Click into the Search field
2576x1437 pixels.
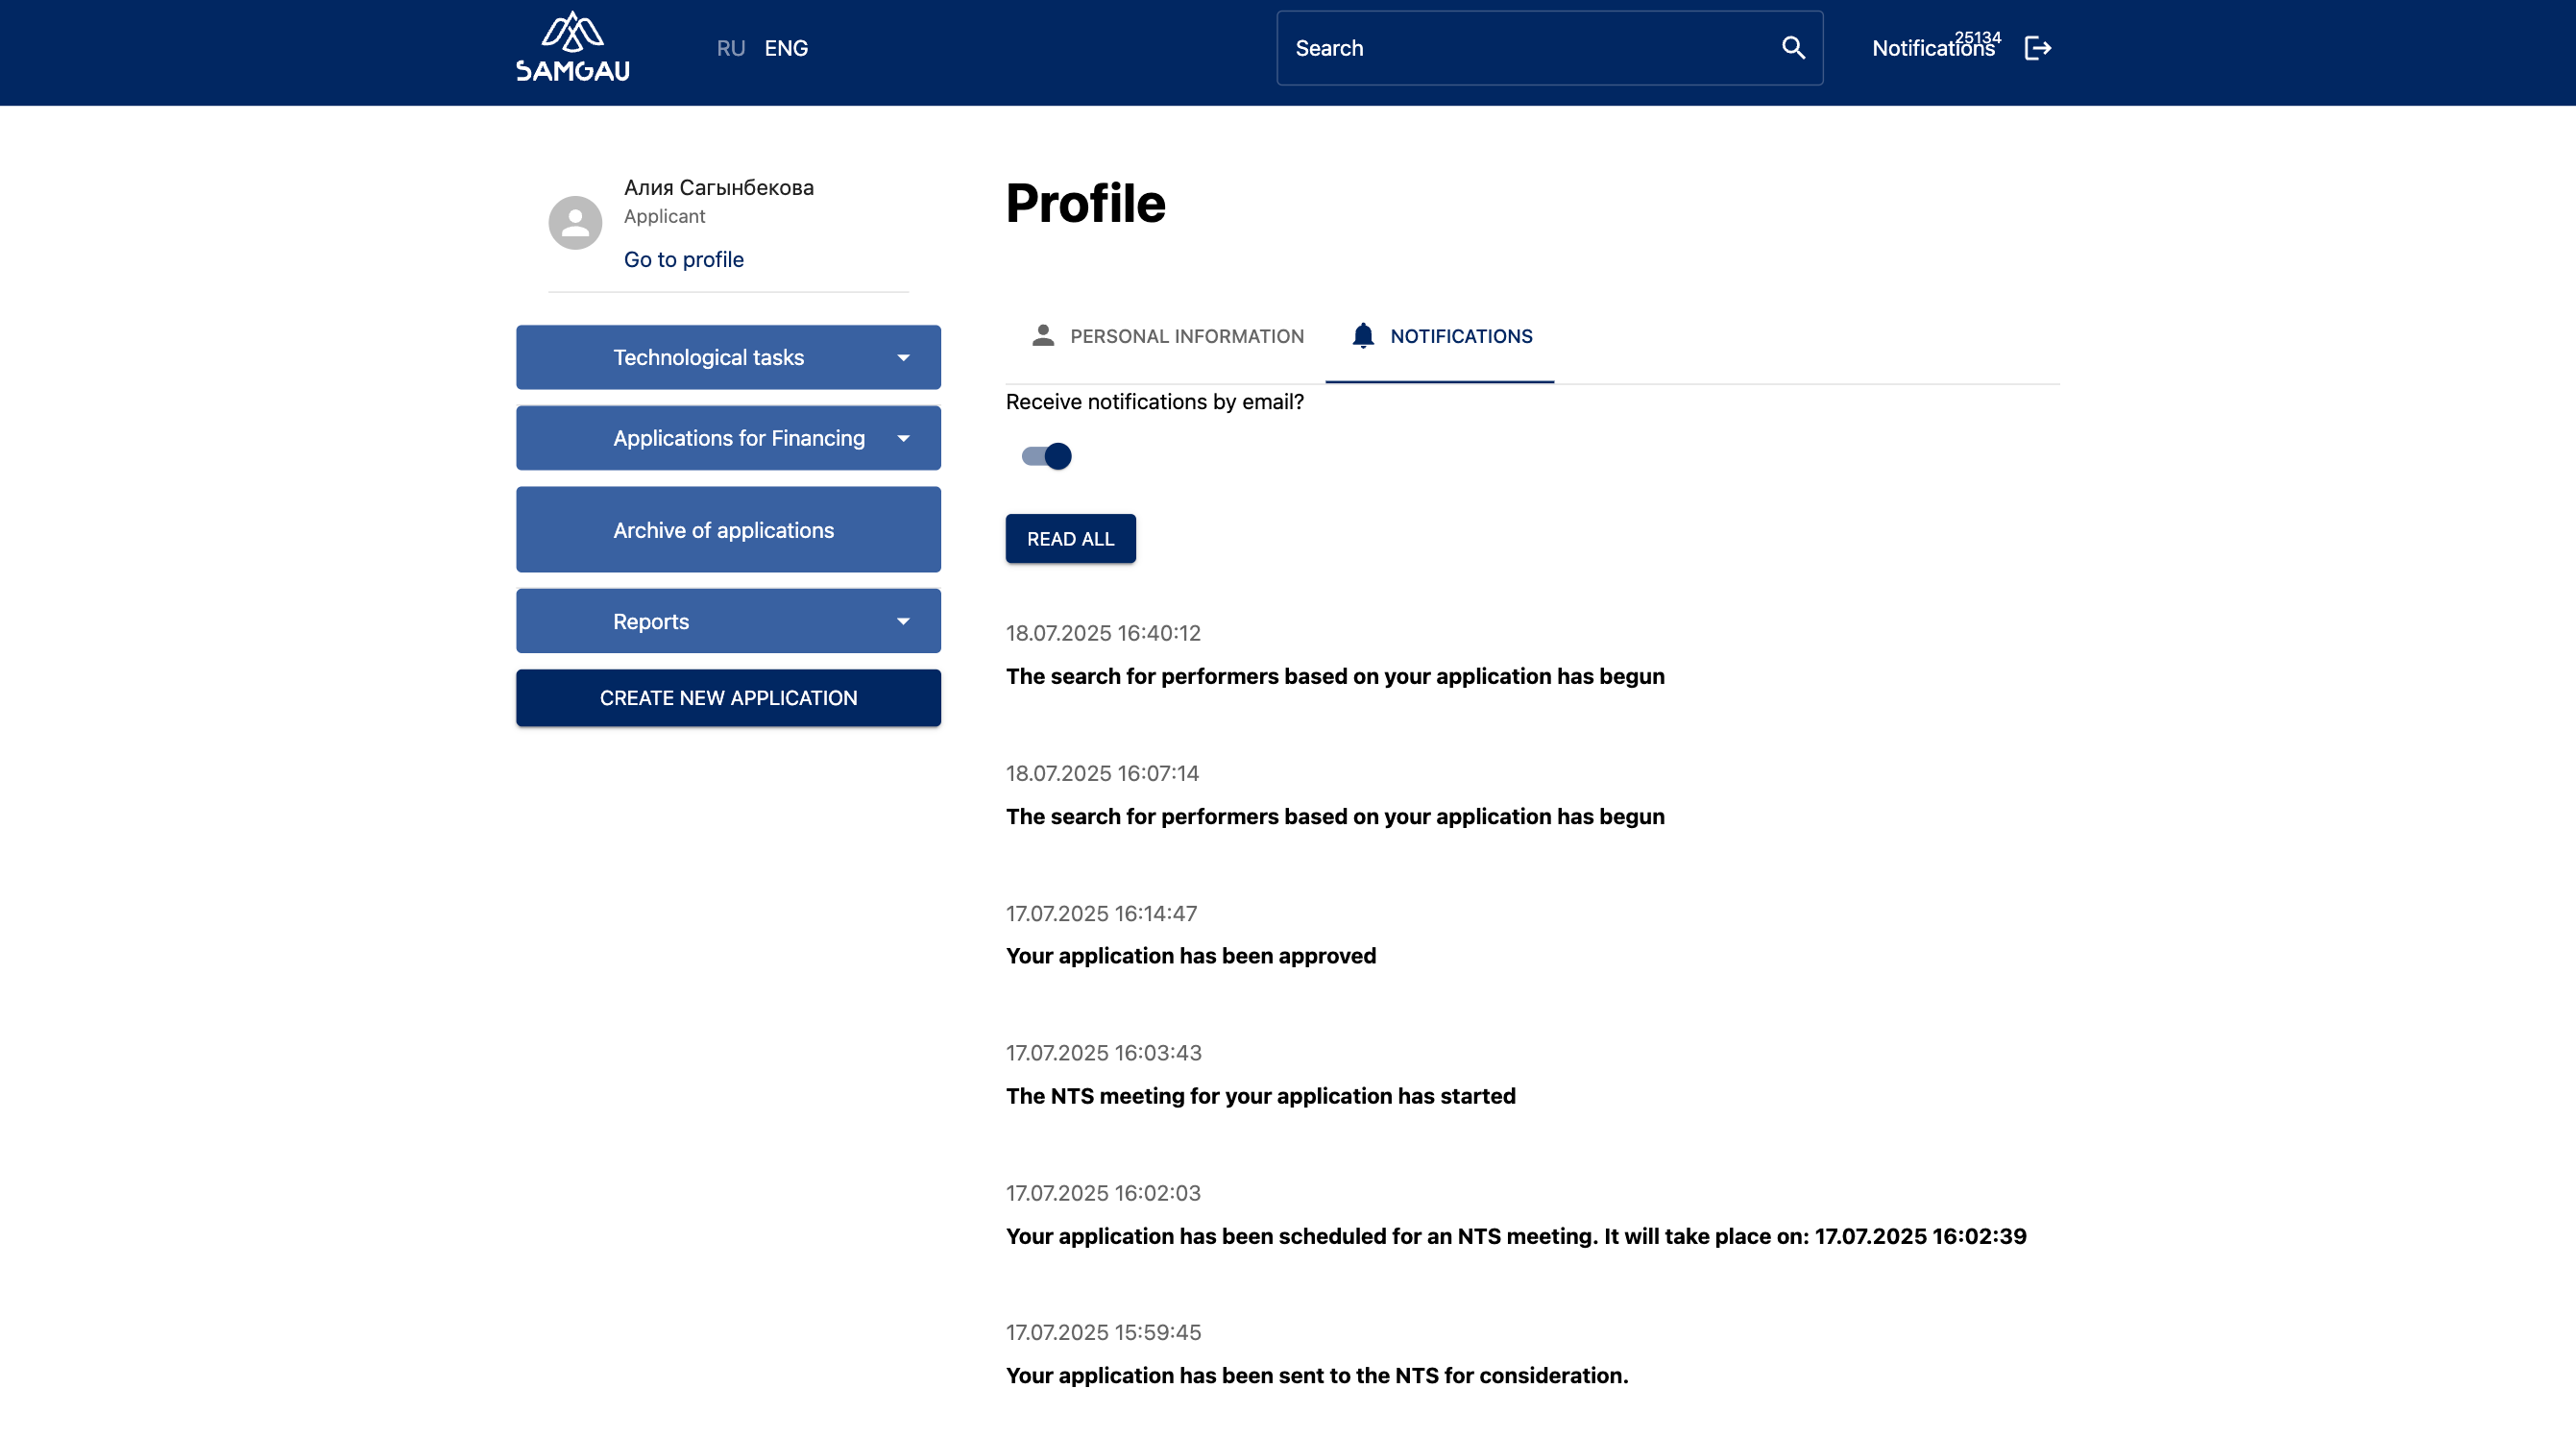click(x=1520, y=48)
